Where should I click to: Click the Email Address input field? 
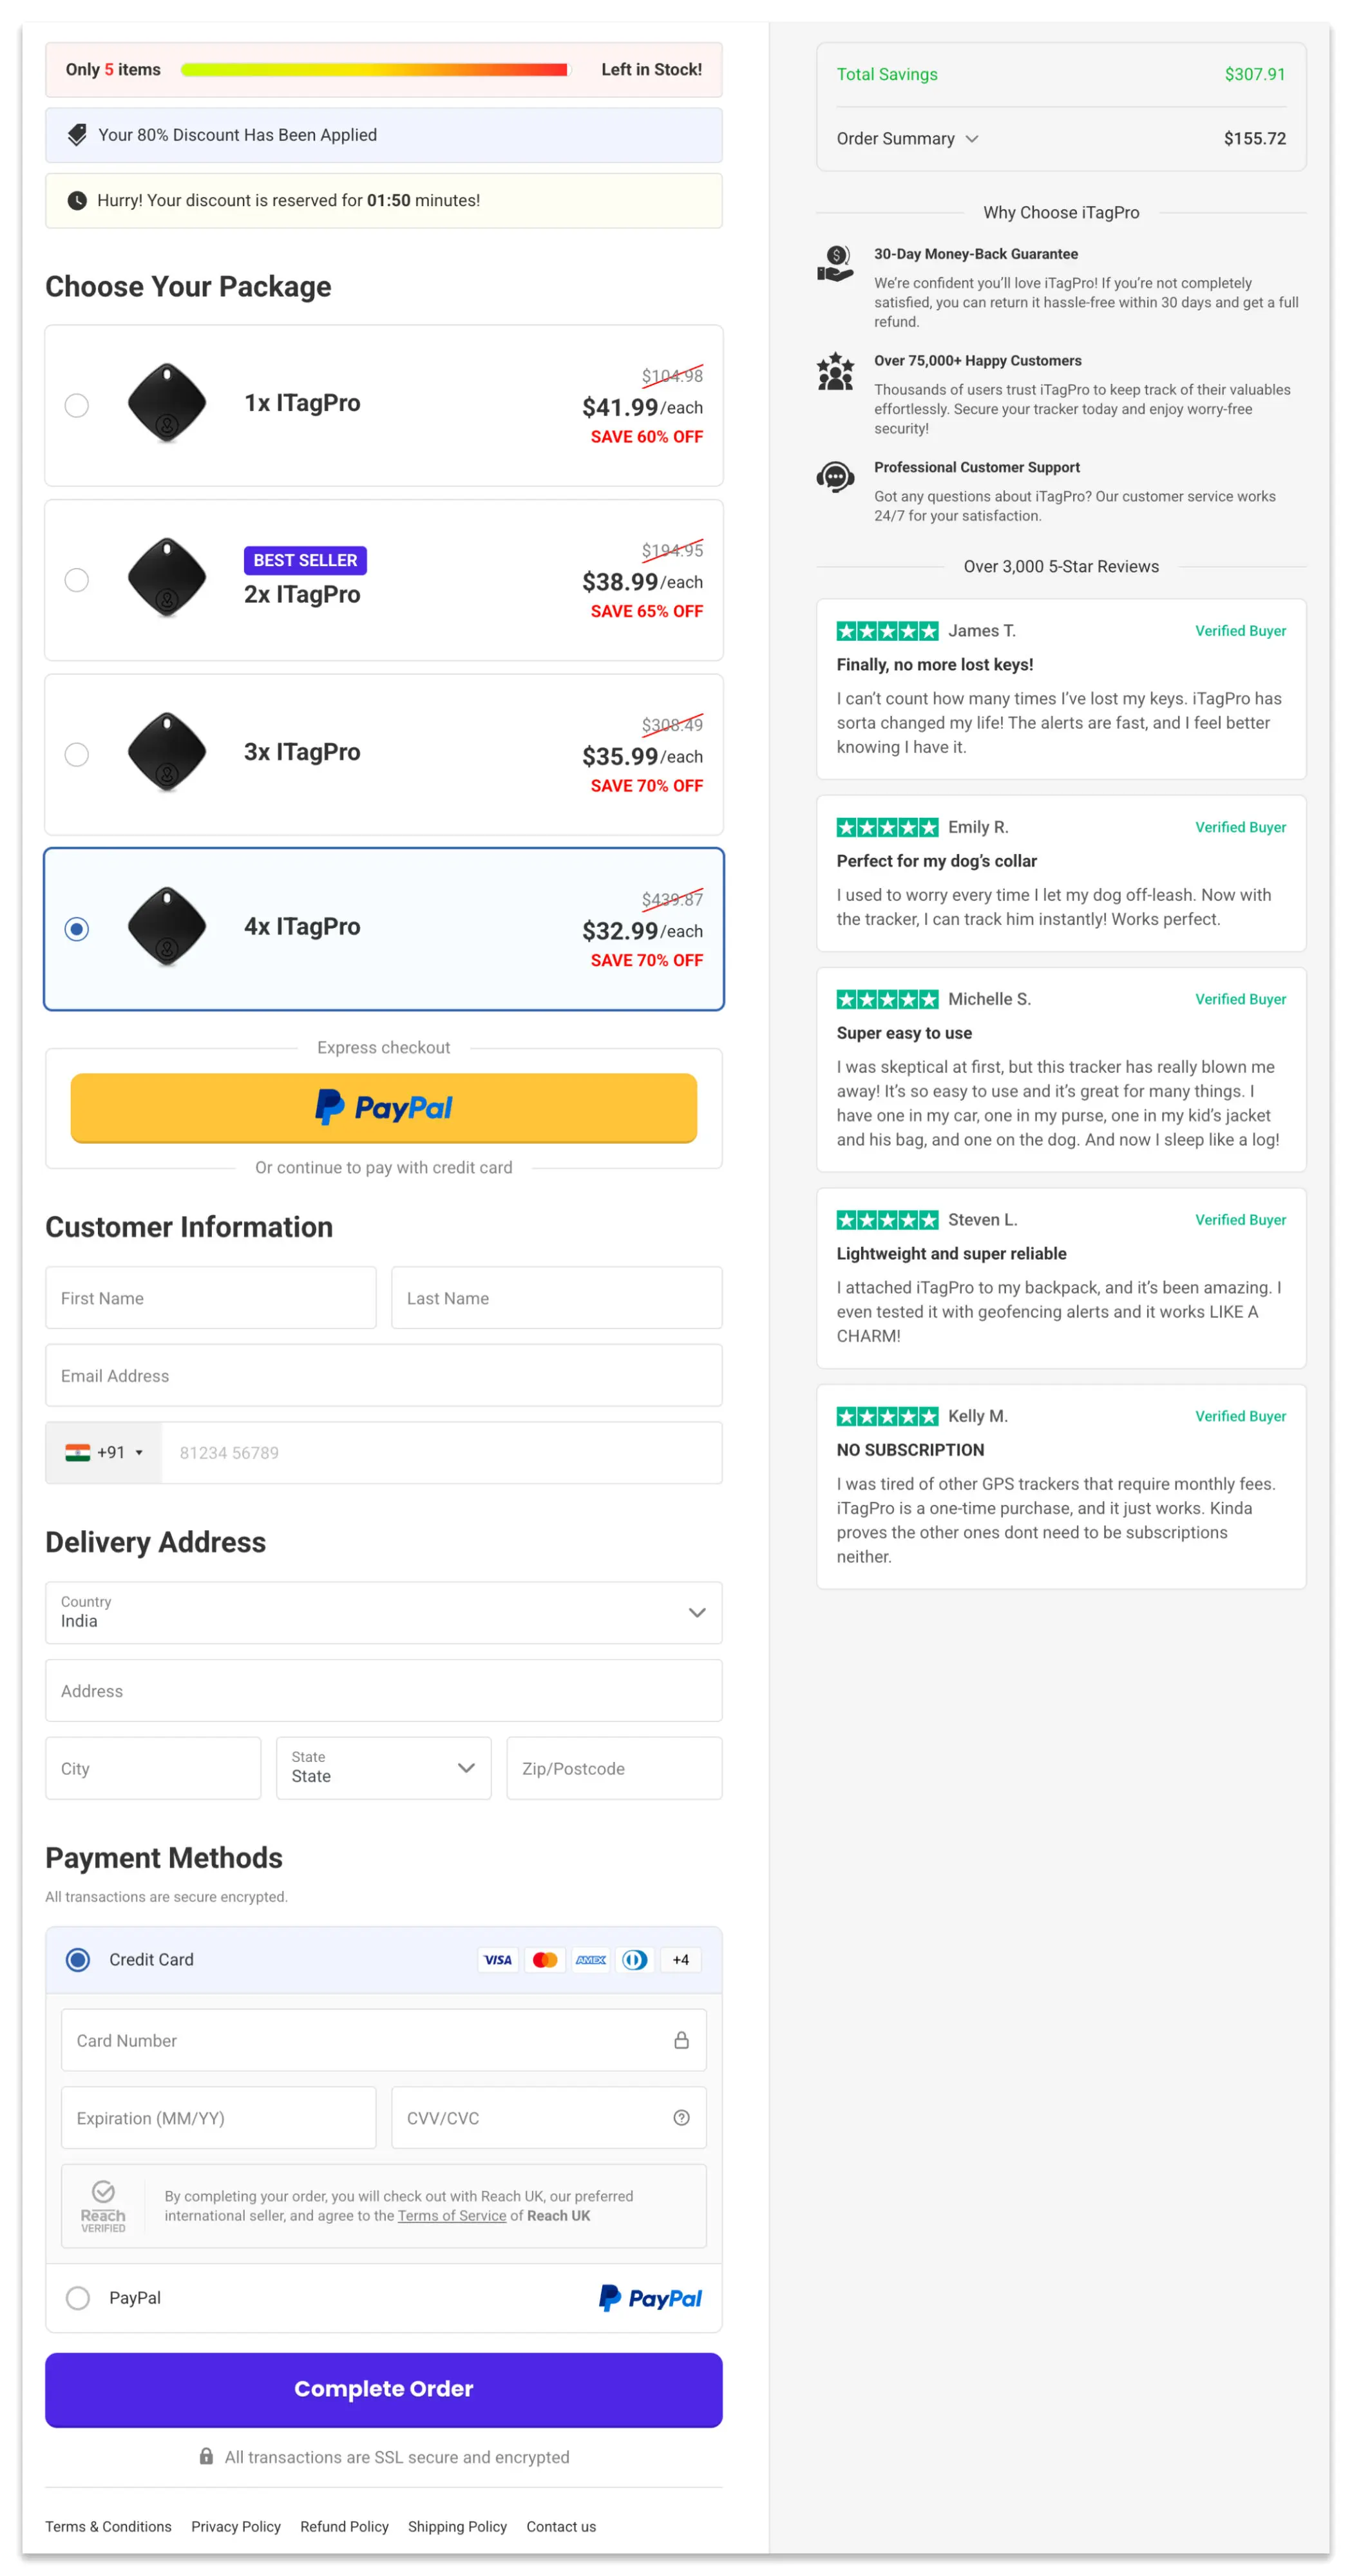[383, 1375]
